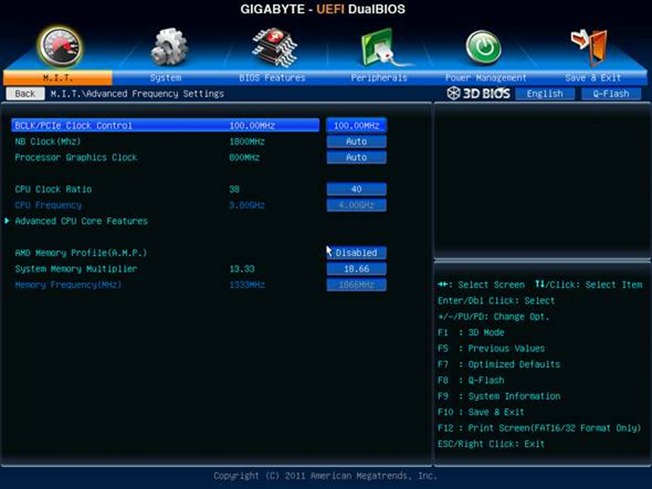
Task: Click the greyed CPU Frequency 4.00GHz box
Action: 356,205
